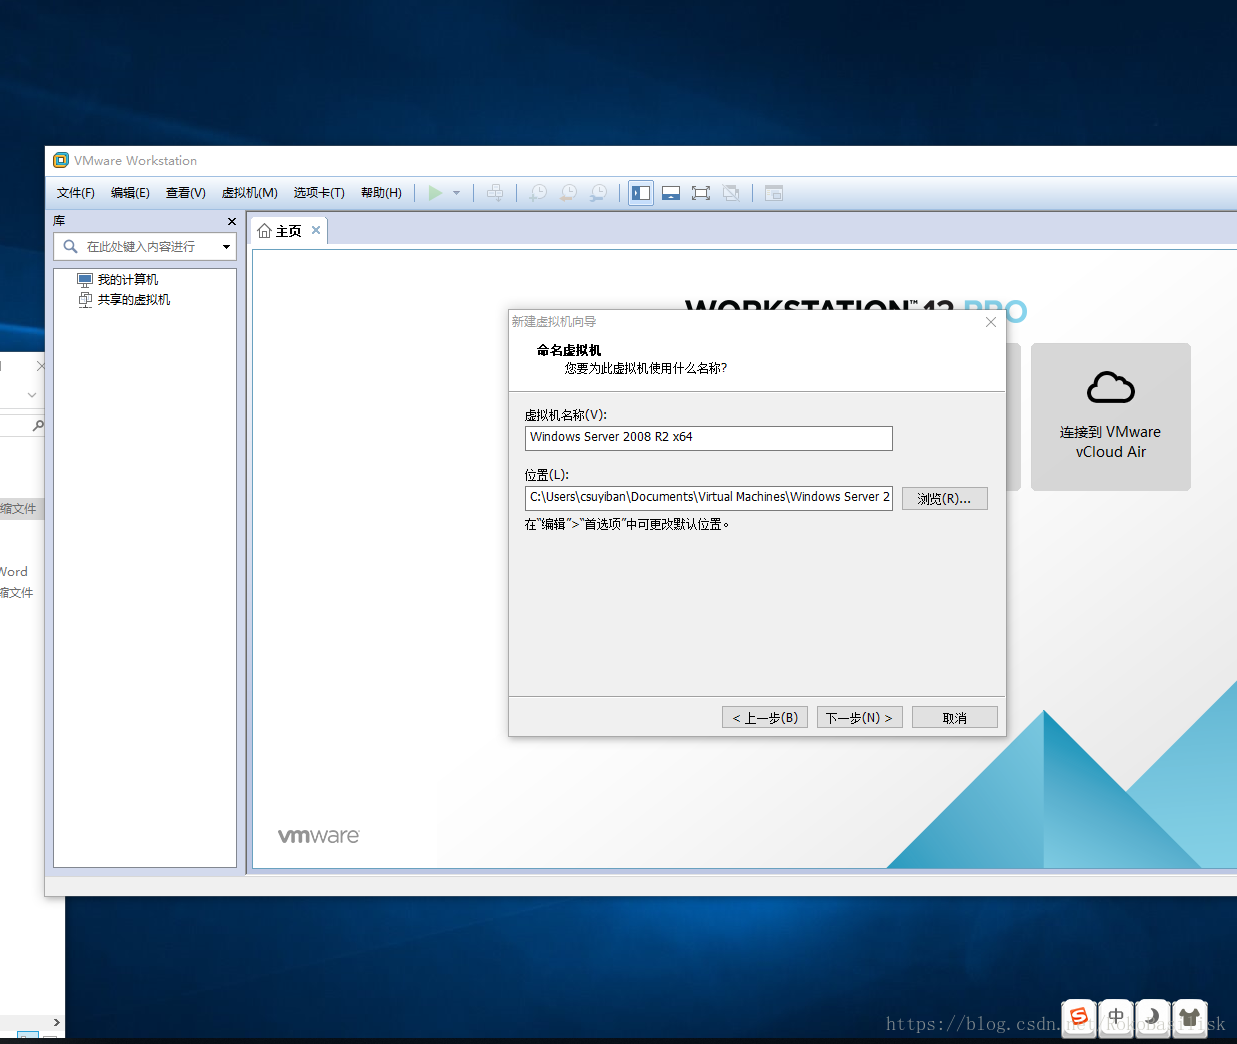Open the 查看(V) menu
This screenshot has width=1237, height=1044.
tap(186, 193)
